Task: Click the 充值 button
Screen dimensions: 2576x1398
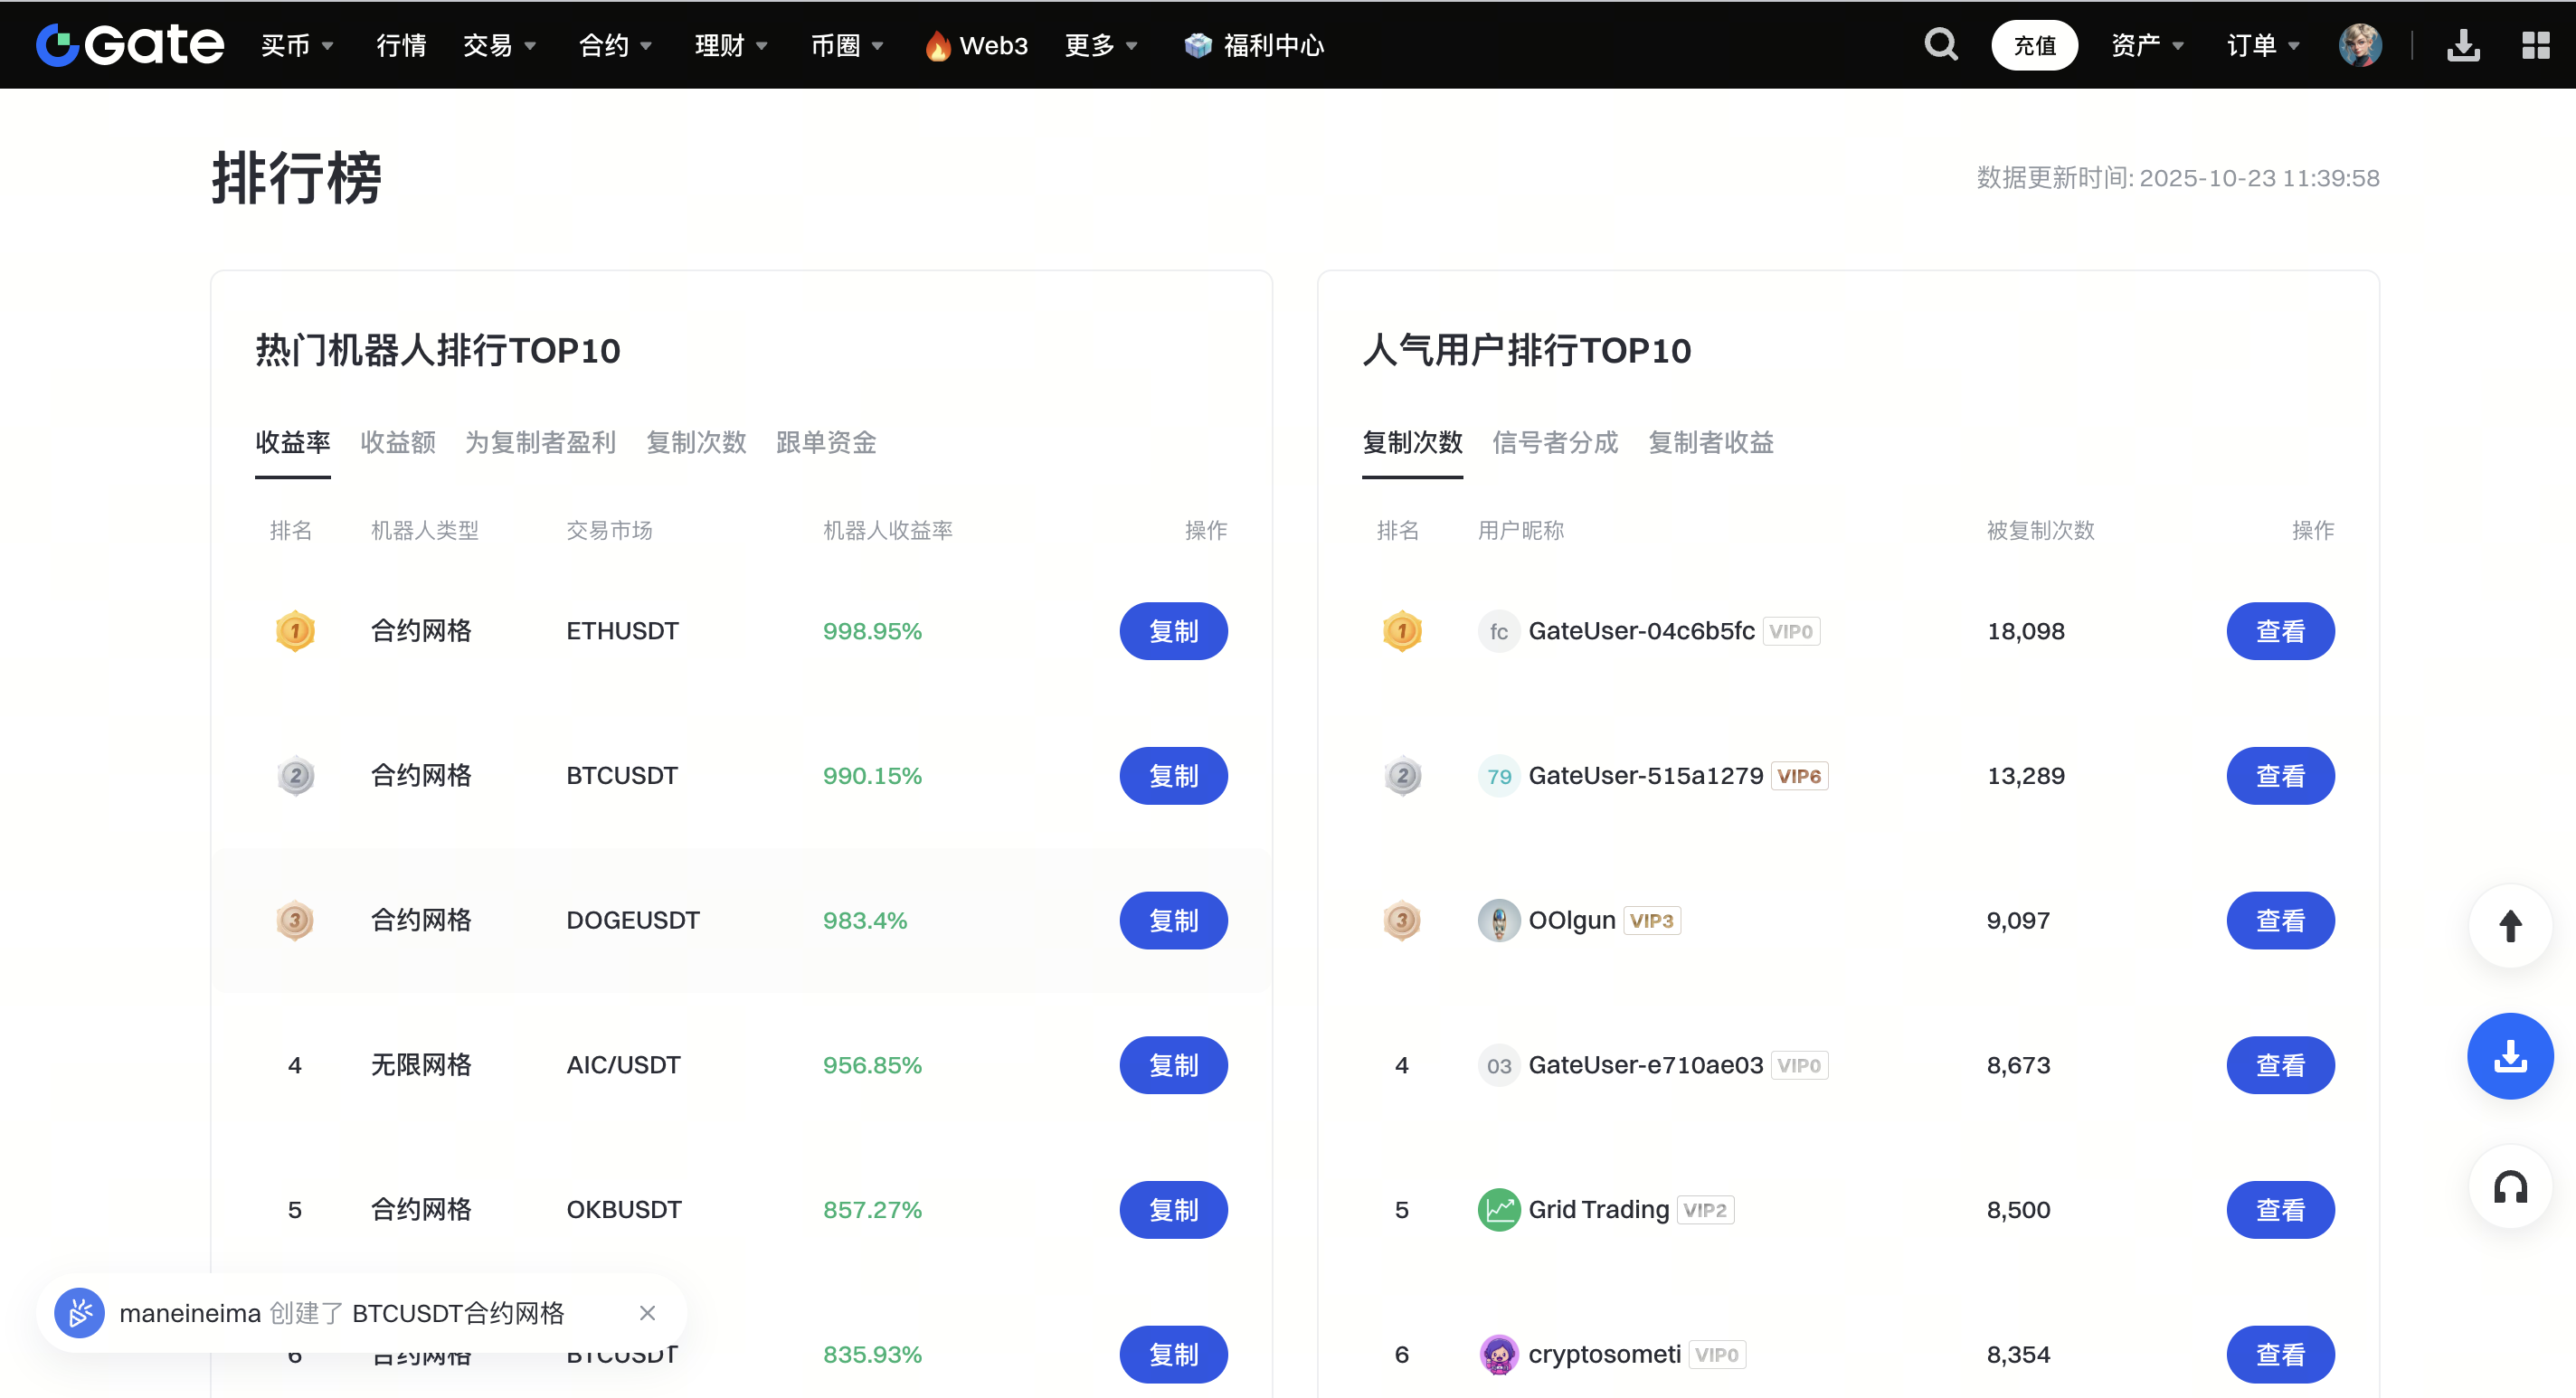Action: (2033, 45)
